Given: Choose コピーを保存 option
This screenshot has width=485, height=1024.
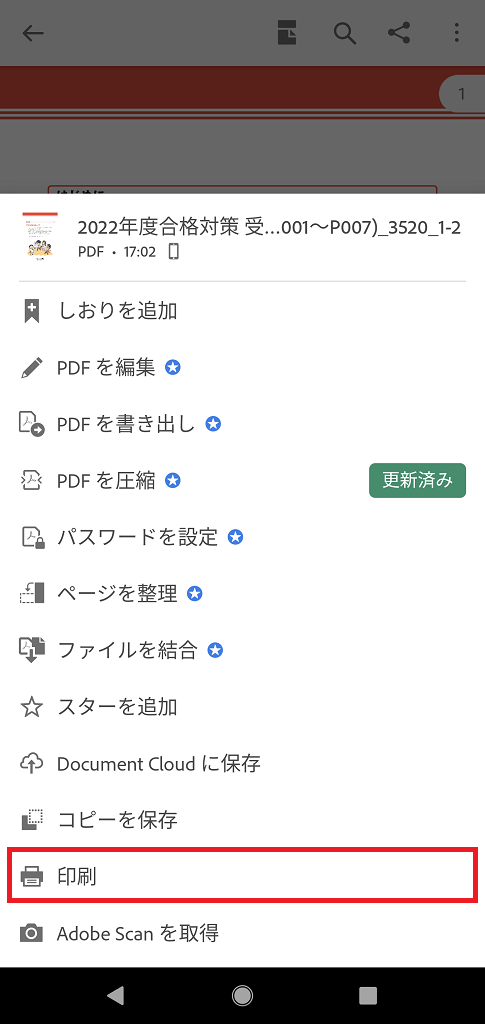Looking at the screenshot, I should (242, 820).
